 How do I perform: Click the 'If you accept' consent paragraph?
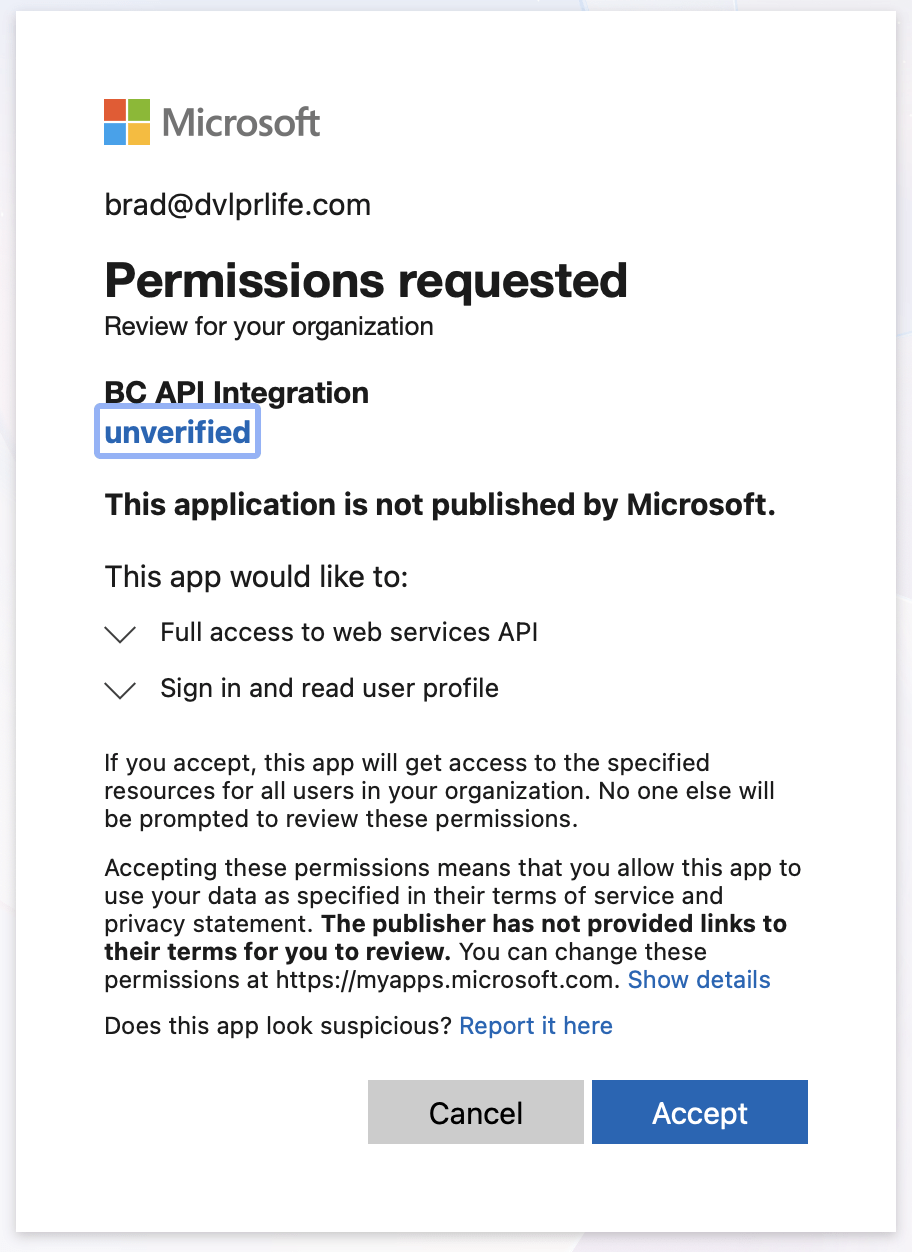coord(440,791)
